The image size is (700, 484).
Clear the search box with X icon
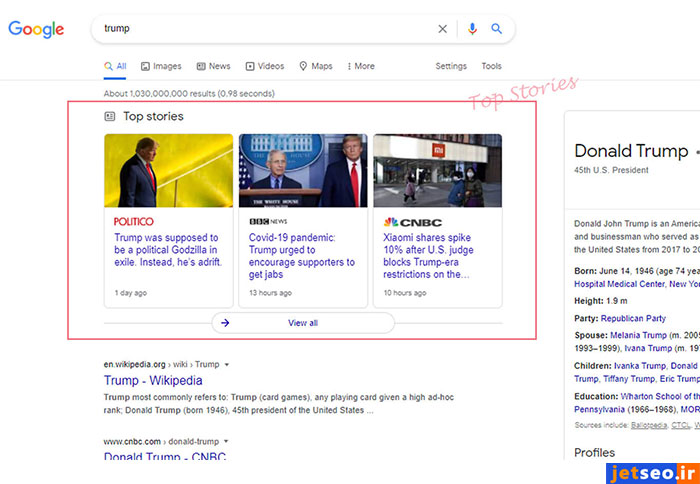click(443, 29)
